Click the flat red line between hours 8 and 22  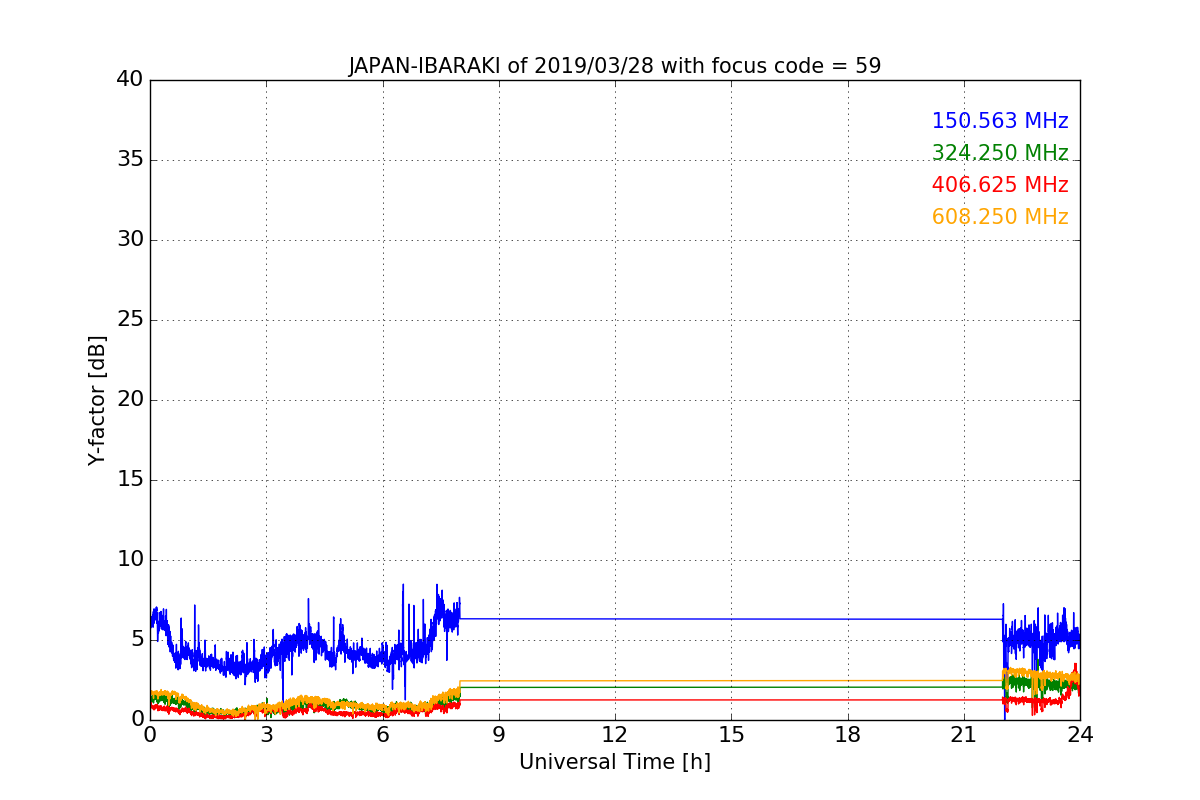[730, 699]
